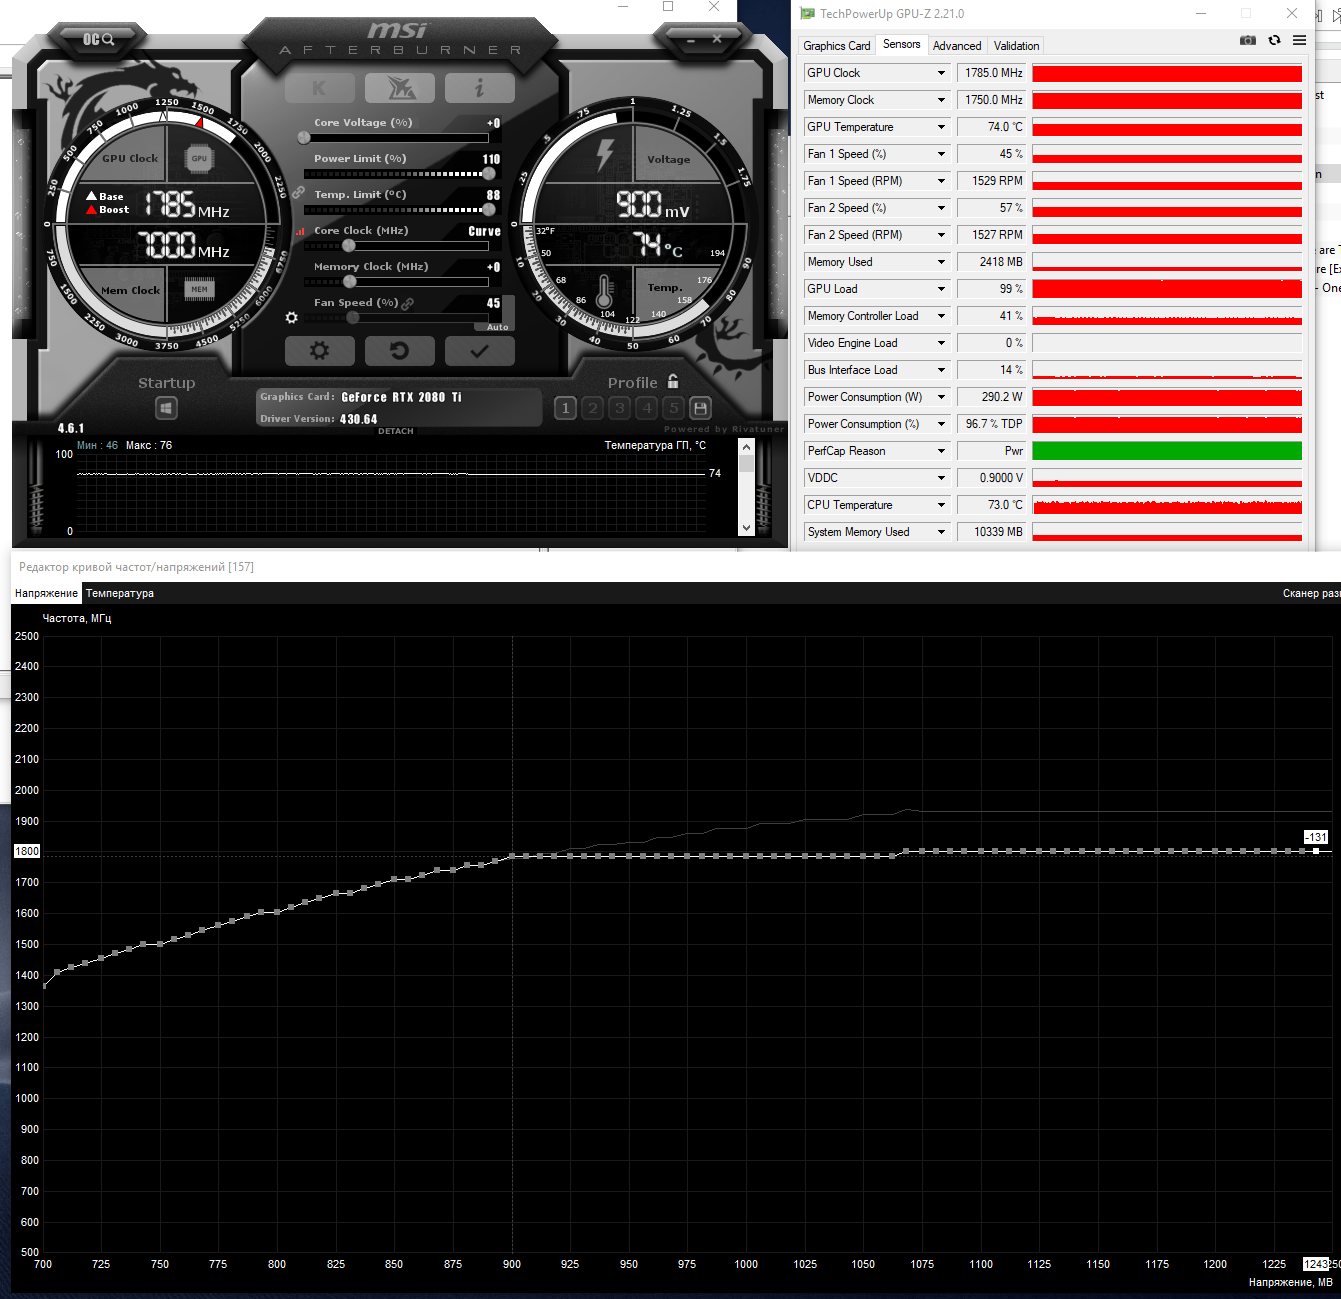Select profile slot 5 in Afterburner
Viewport: 1341px width, 1299px height.
pos(674,408)
